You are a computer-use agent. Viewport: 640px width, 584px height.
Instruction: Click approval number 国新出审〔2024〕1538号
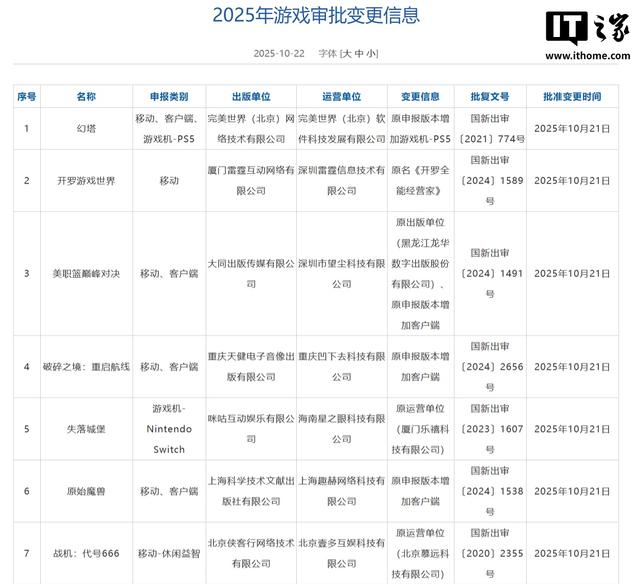click(x=490, y=491)
